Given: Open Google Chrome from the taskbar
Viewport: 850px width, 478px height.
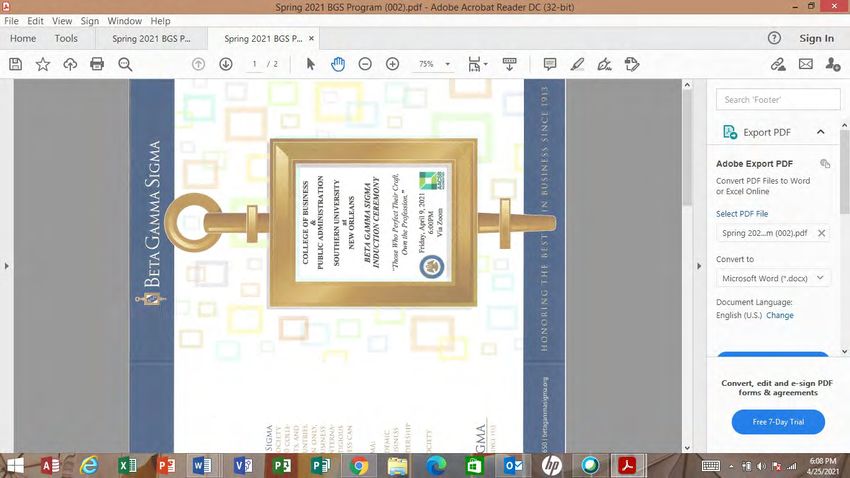Looking at the screenshot, I should (x=358, y=466).
